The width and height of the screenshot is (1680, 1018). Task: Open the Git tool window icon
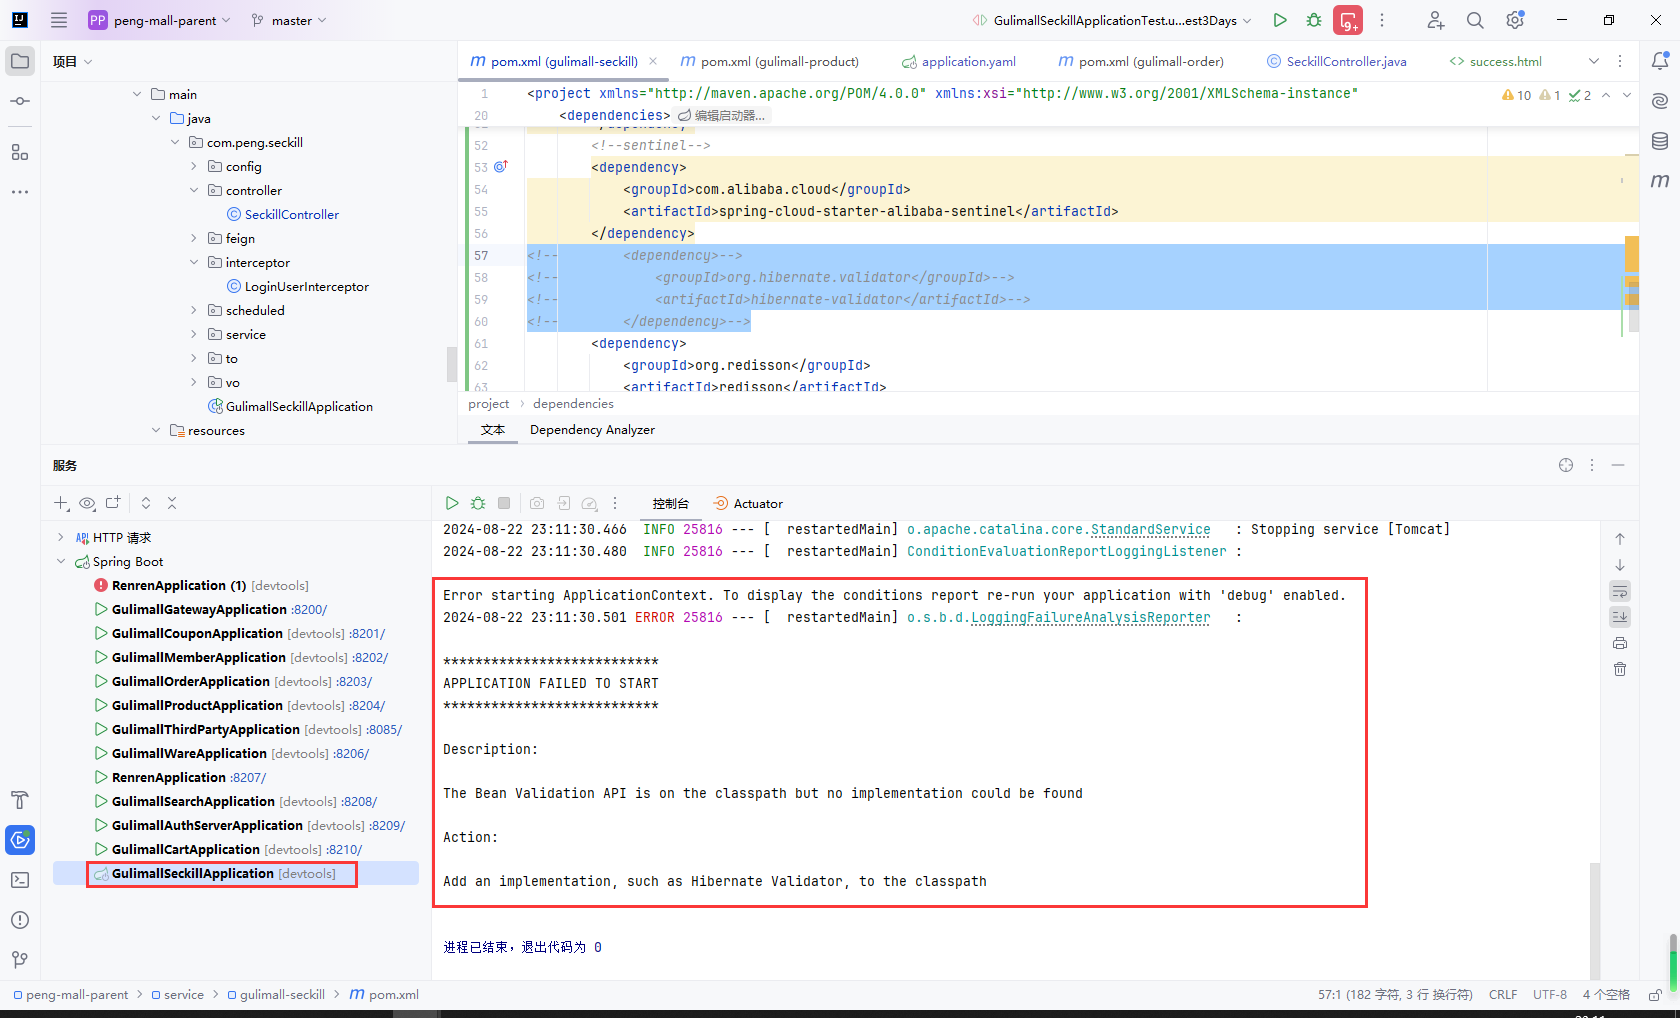[20, 960]
